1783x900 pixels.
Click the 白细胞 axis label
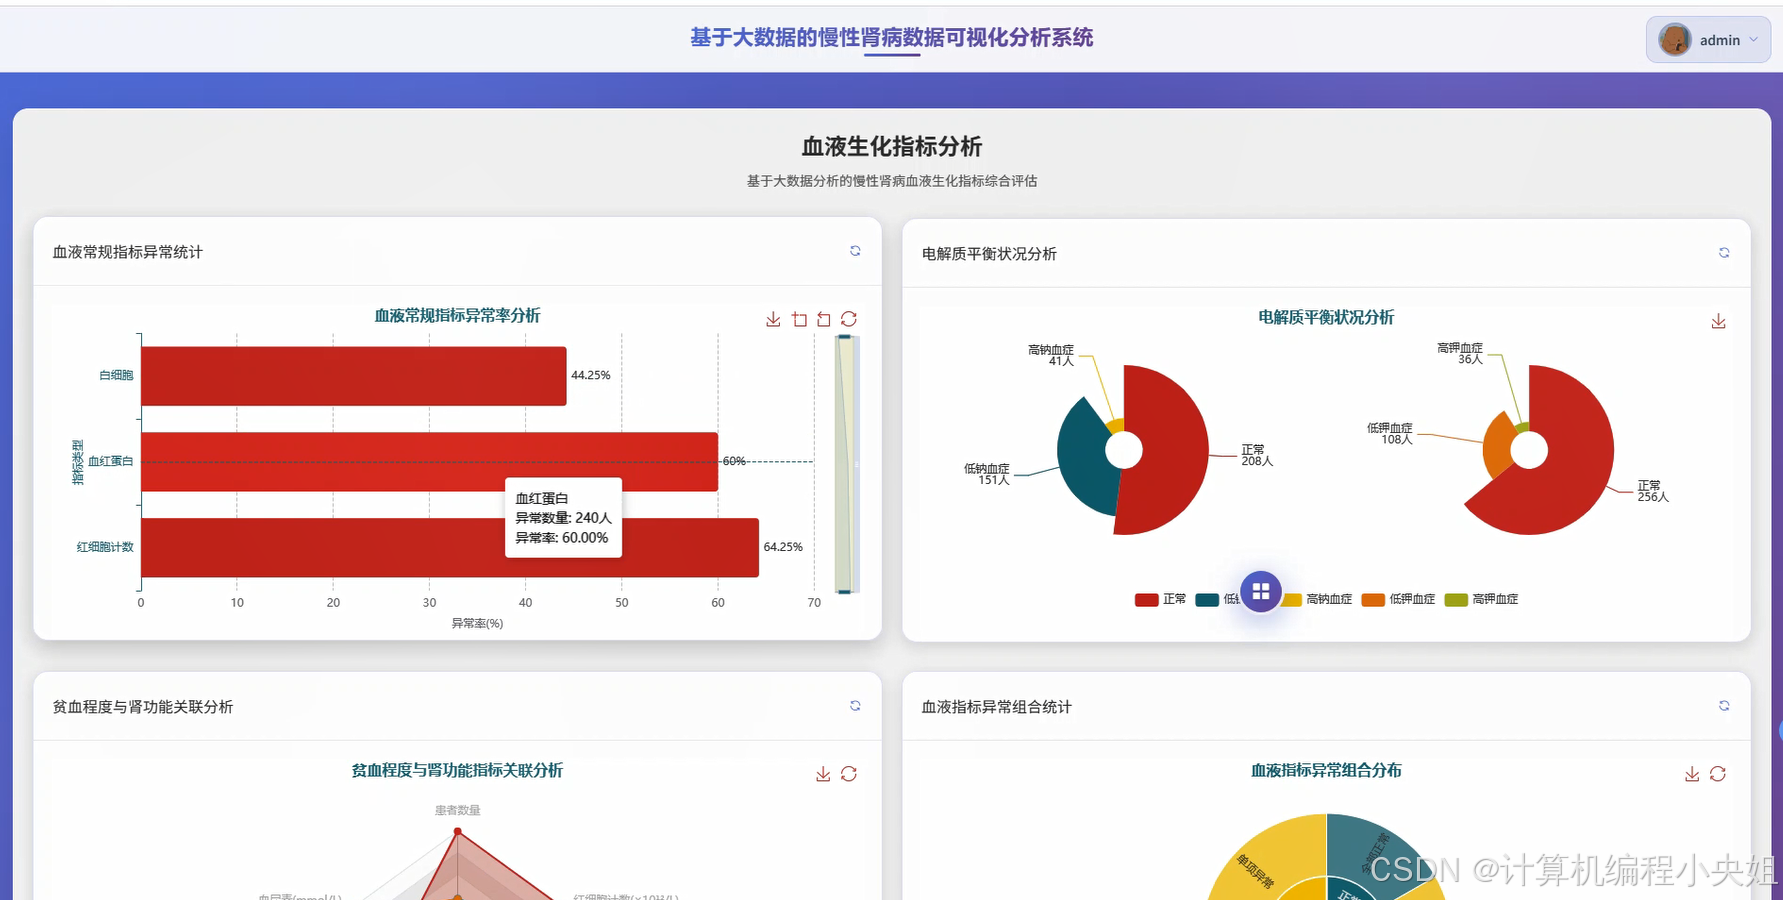click(116, 375)
